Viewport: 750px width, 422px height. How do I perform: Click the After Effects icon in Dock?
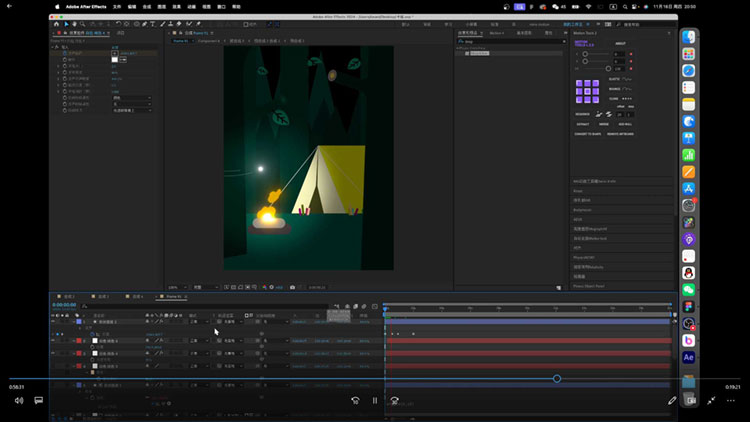click(689, 357)
